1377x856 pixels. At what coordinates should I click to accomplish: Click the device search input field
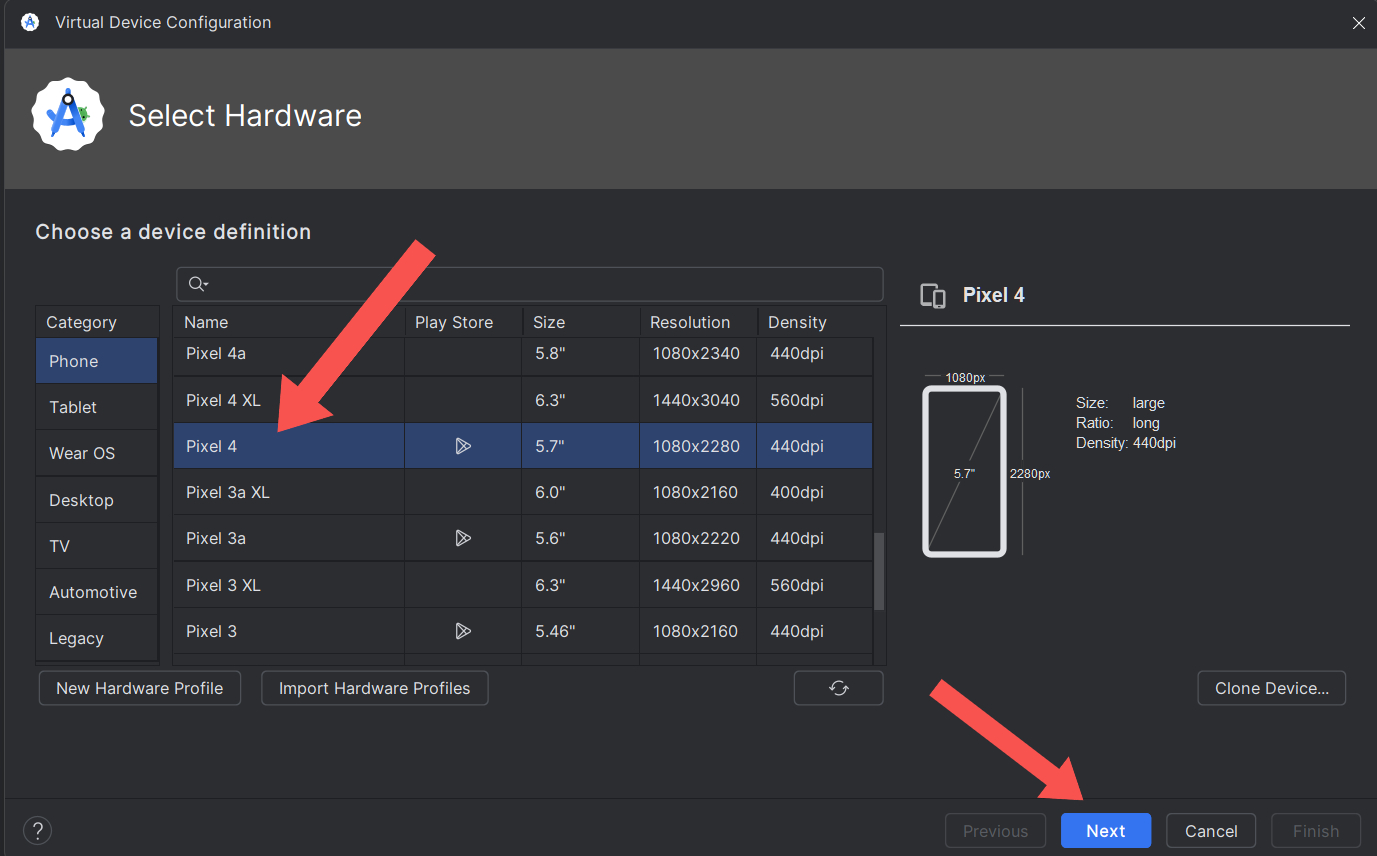pyautogui.click(x=530, y=284)
